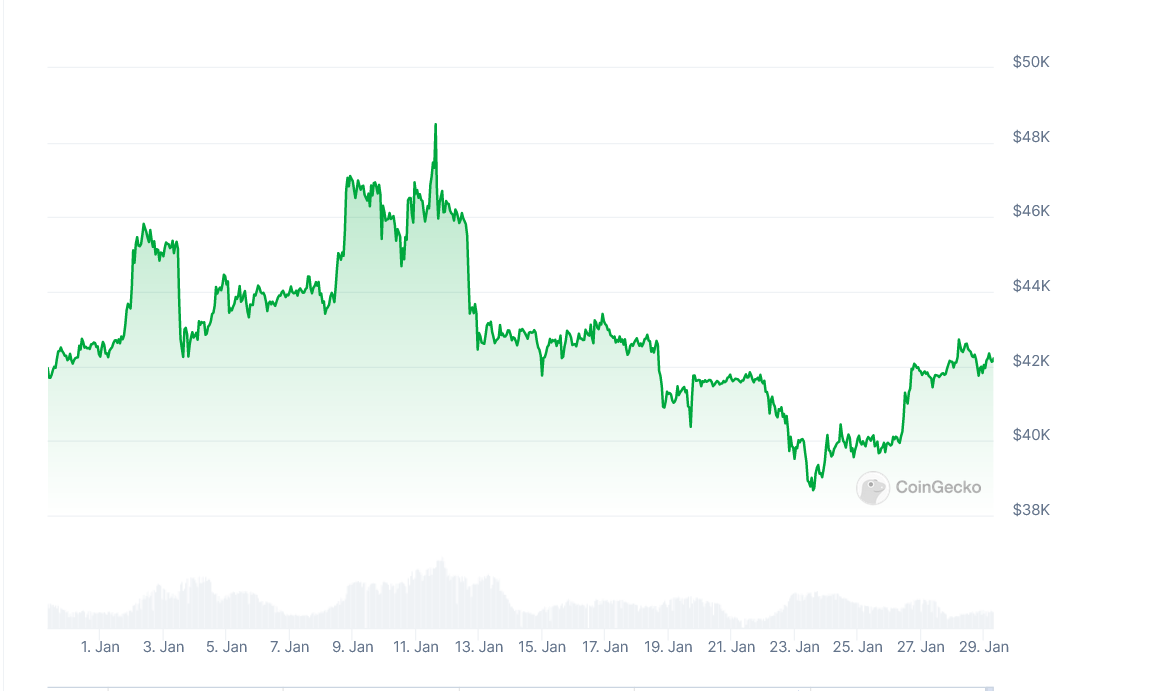
Task: Select the 1. Jan date label
Action: pos(100,647)
